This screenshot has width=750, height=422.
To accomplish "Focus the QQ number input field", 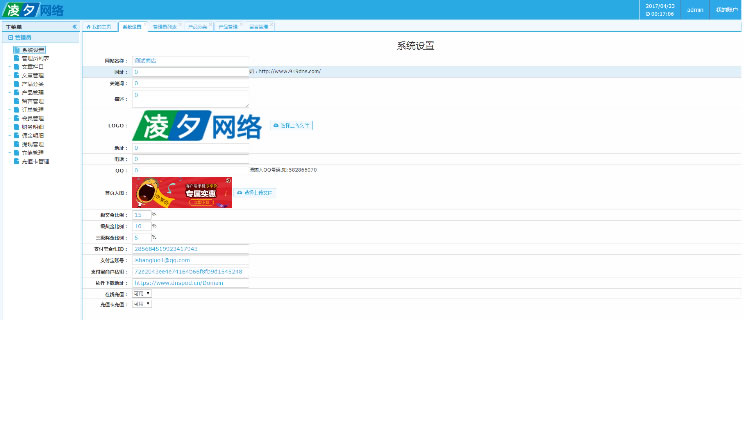I will pos(190,170).
